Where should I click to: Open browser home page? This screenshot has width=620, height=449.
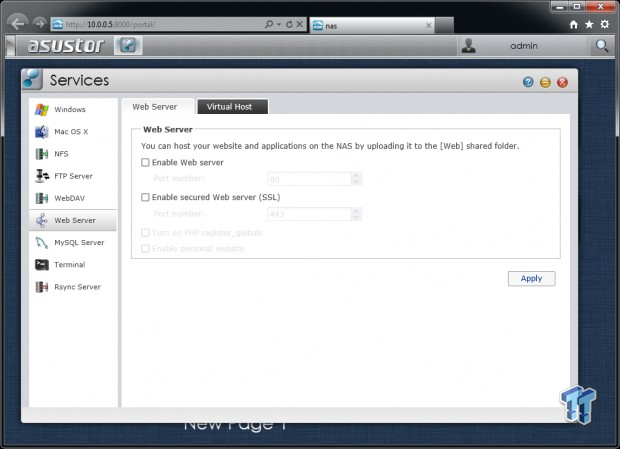573,25
